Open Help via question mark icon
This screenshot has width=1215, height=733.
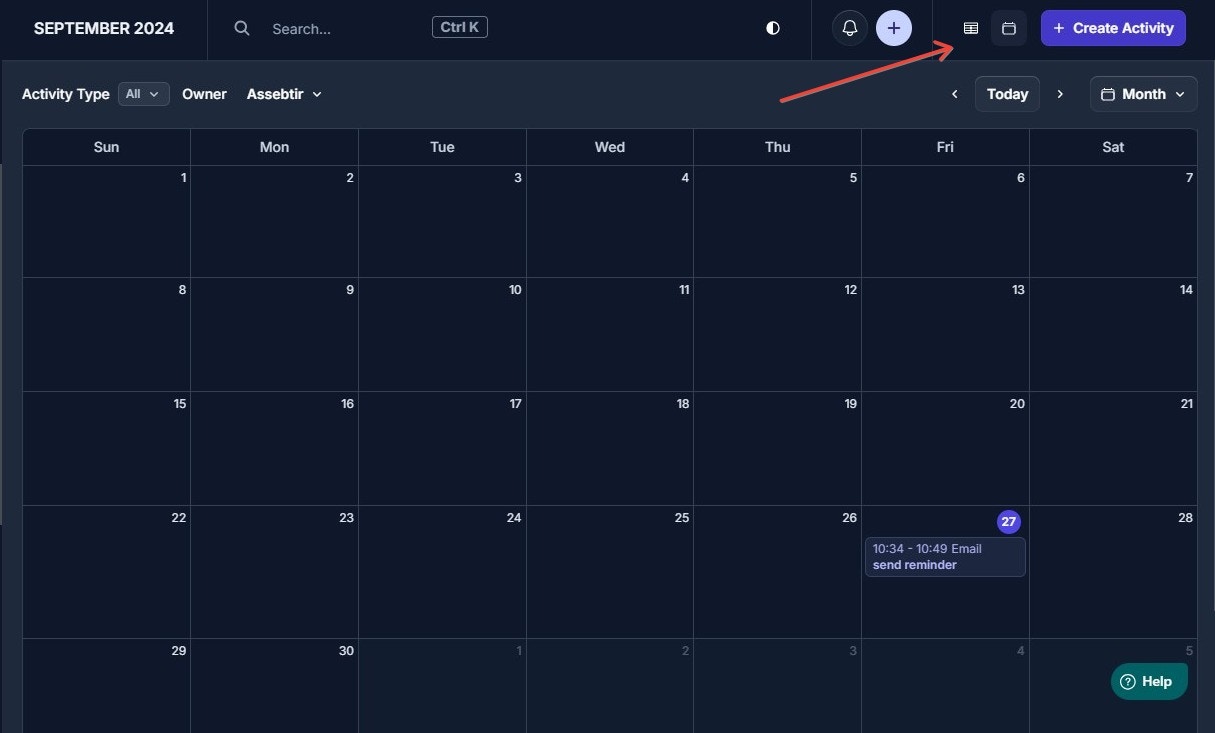(1128, 681)
